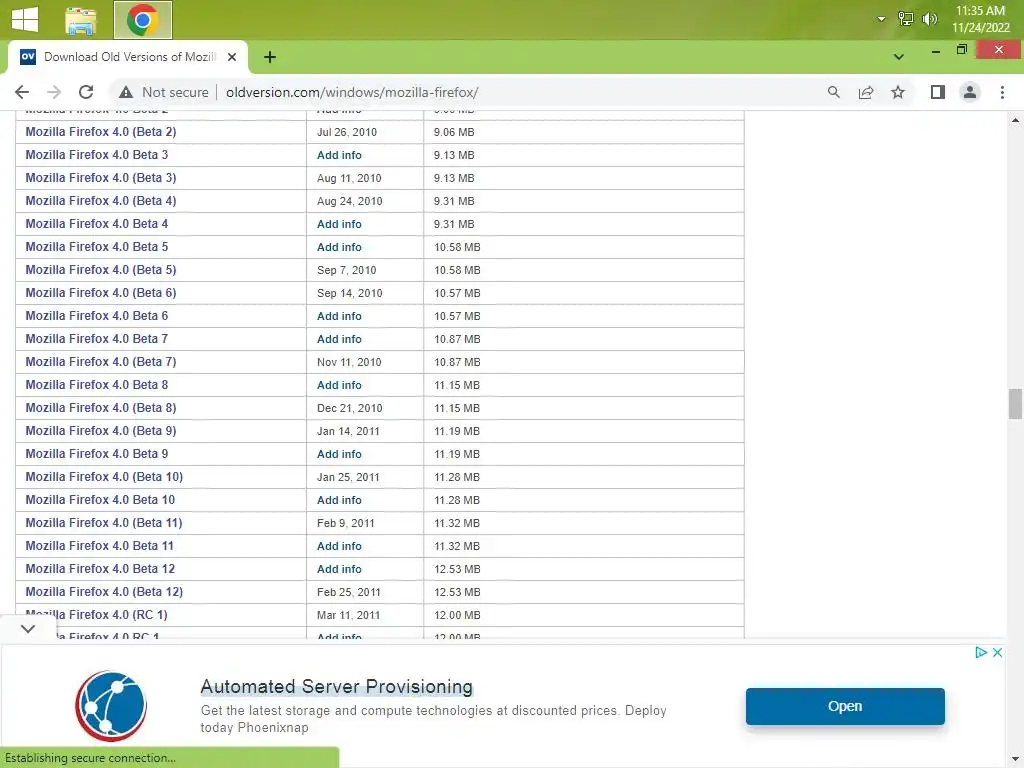
Task: Open the Chrome profile menu
Action: pos(970,92)
